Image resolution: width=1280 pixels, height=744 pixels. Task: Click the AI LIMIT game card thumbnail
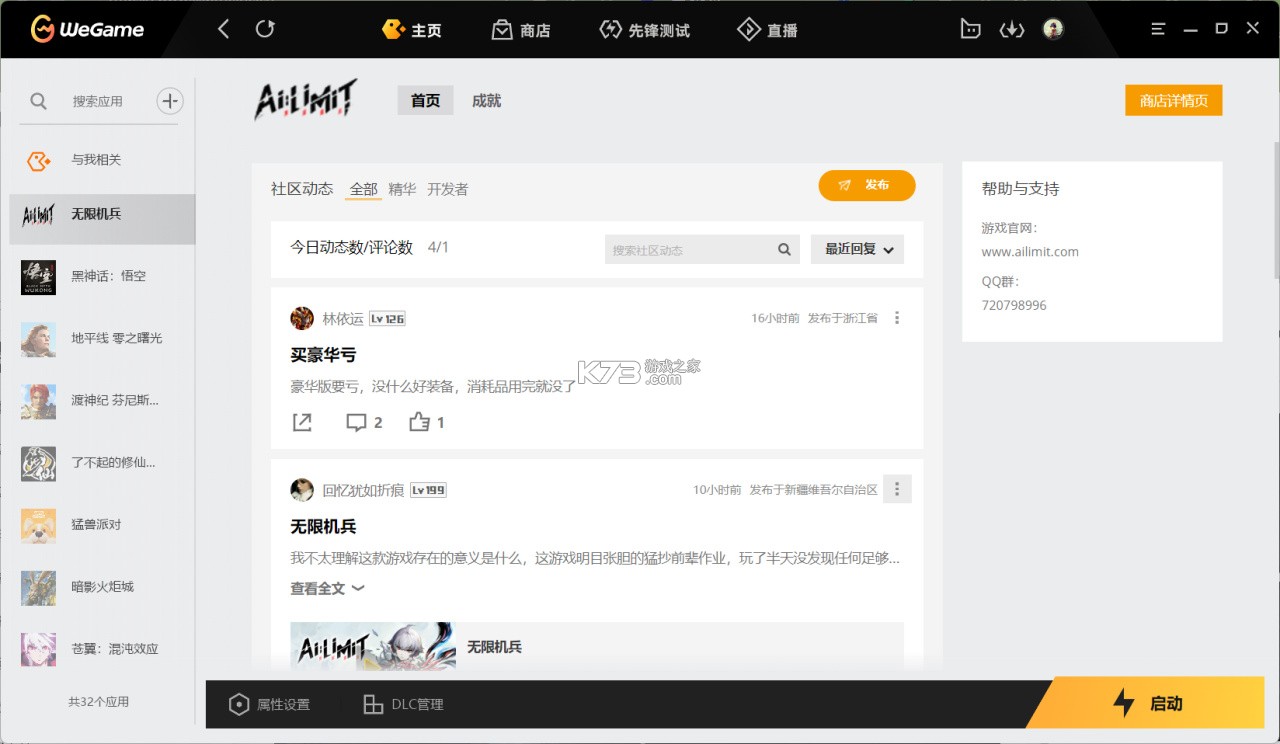tap(373, 646)
